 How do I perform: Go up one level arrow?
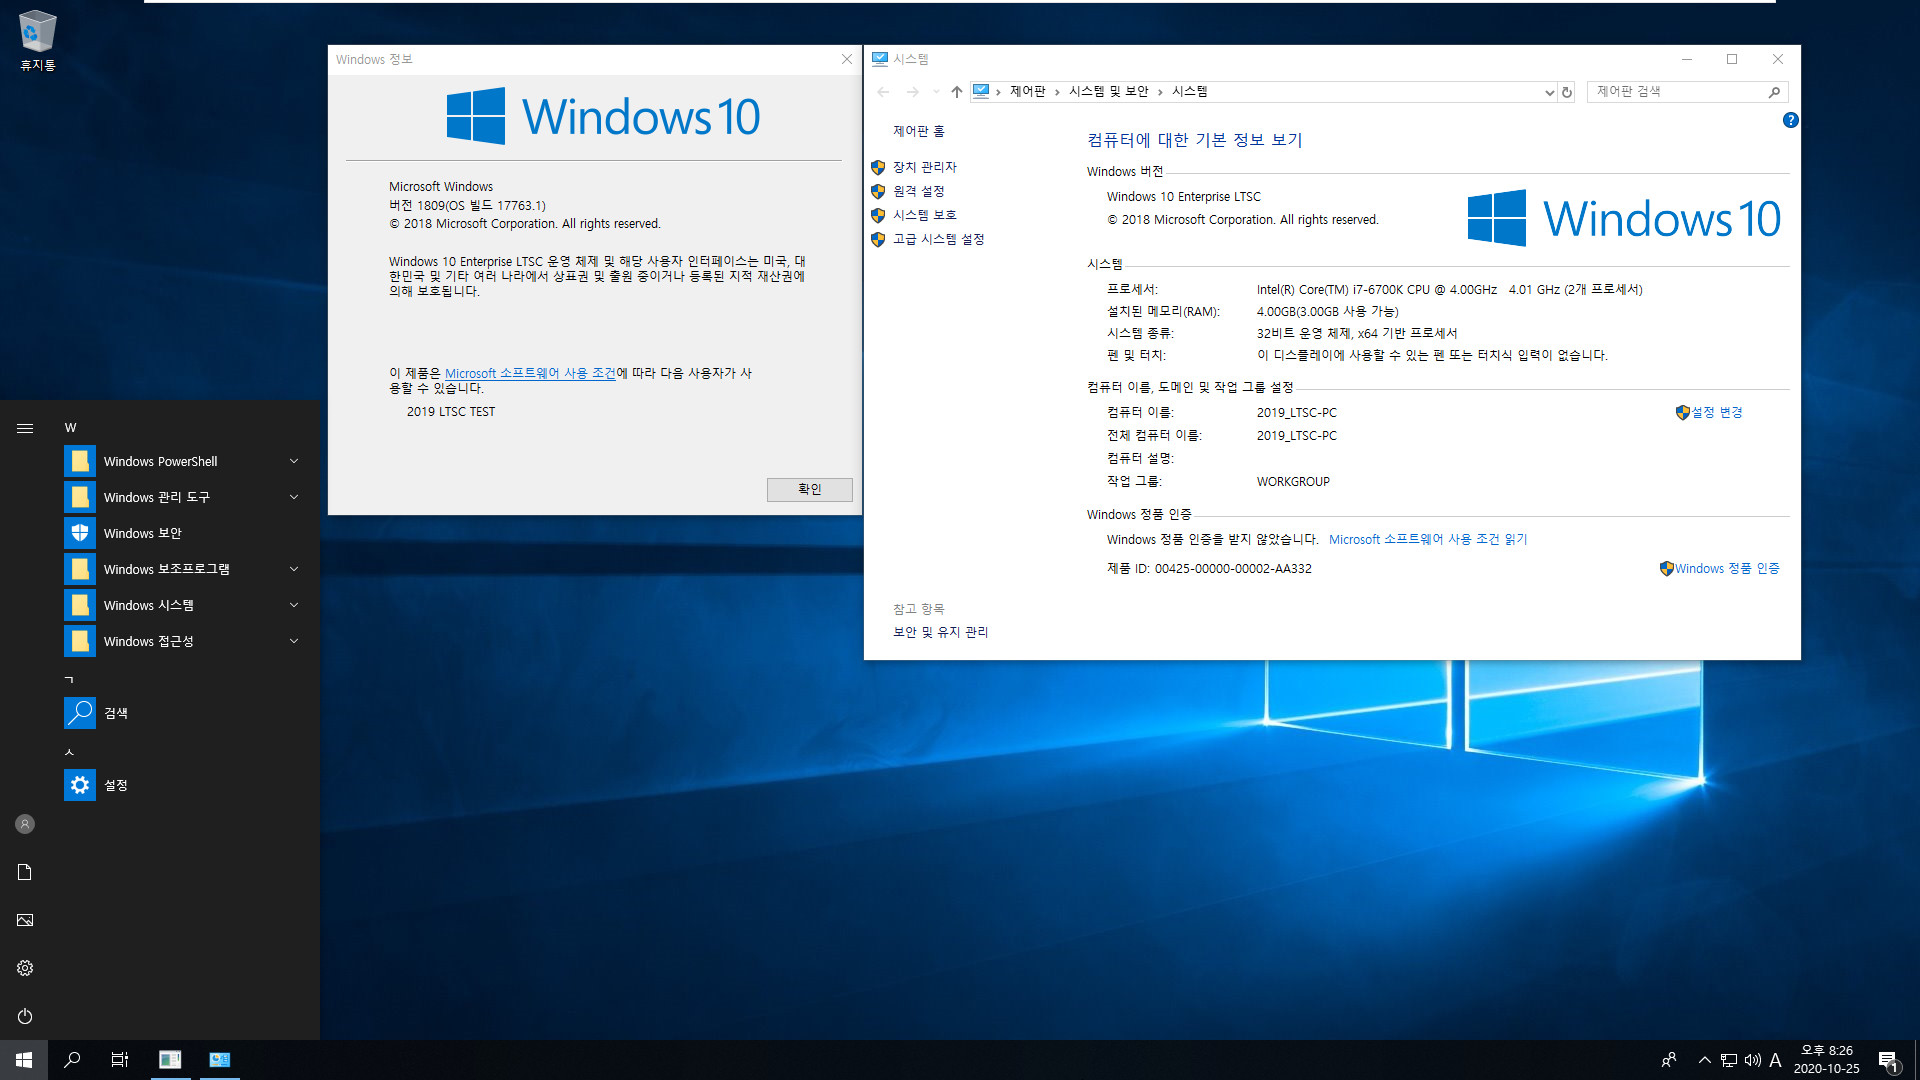coord(957,92)
